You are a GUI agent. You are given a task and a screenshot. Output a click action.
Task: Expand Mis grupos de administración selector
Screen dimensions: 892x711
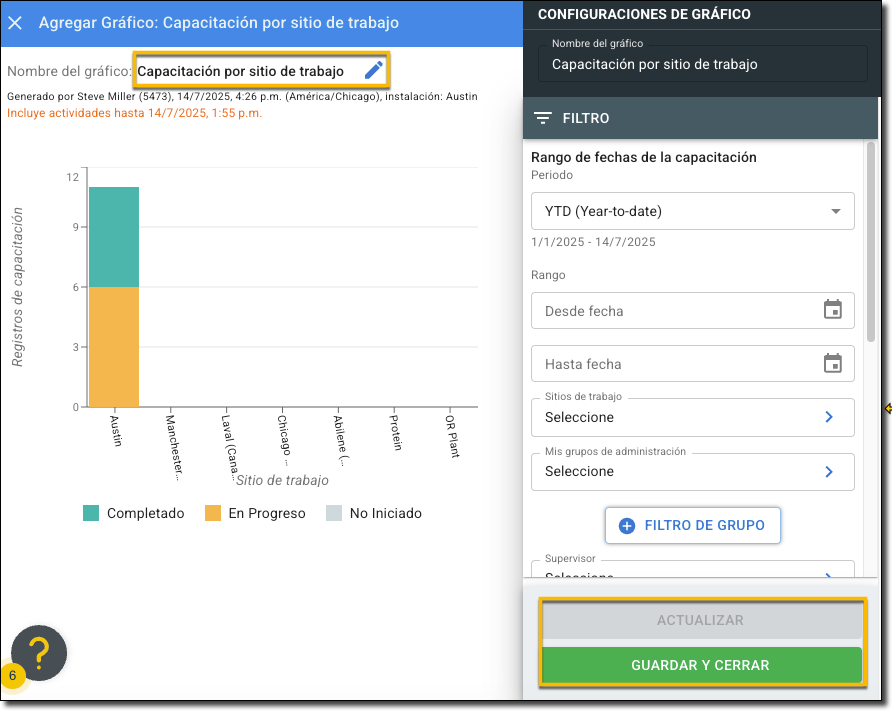[692, 471]
